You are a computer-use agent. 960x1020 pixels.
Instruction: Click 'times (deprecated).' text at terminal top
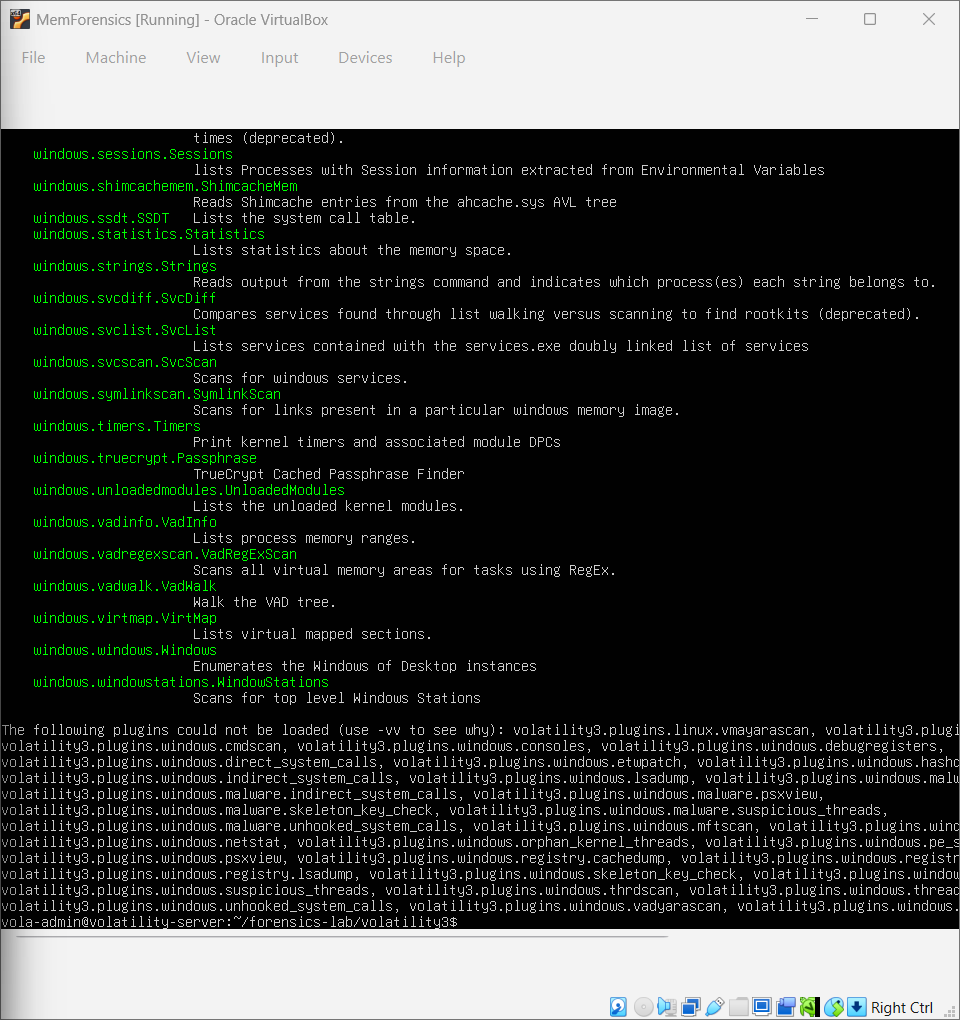coord(269,138)
